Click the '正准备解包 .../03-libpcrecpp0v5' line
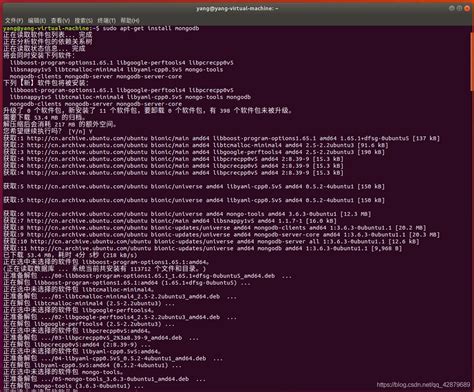The width and height of the screenshot is (474, 392). point(101,338)
